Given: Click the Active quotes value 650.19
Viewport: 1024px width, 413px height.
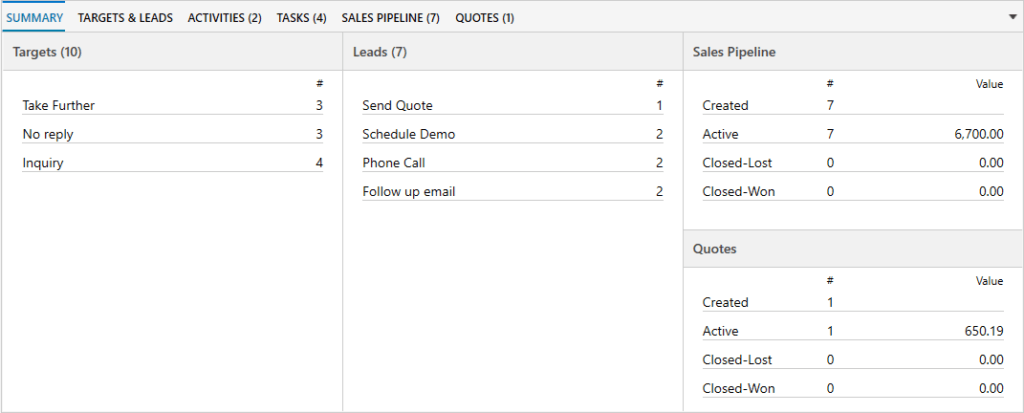Looking at the screenshot, I should pyautogui.click(x=983, y=331).
